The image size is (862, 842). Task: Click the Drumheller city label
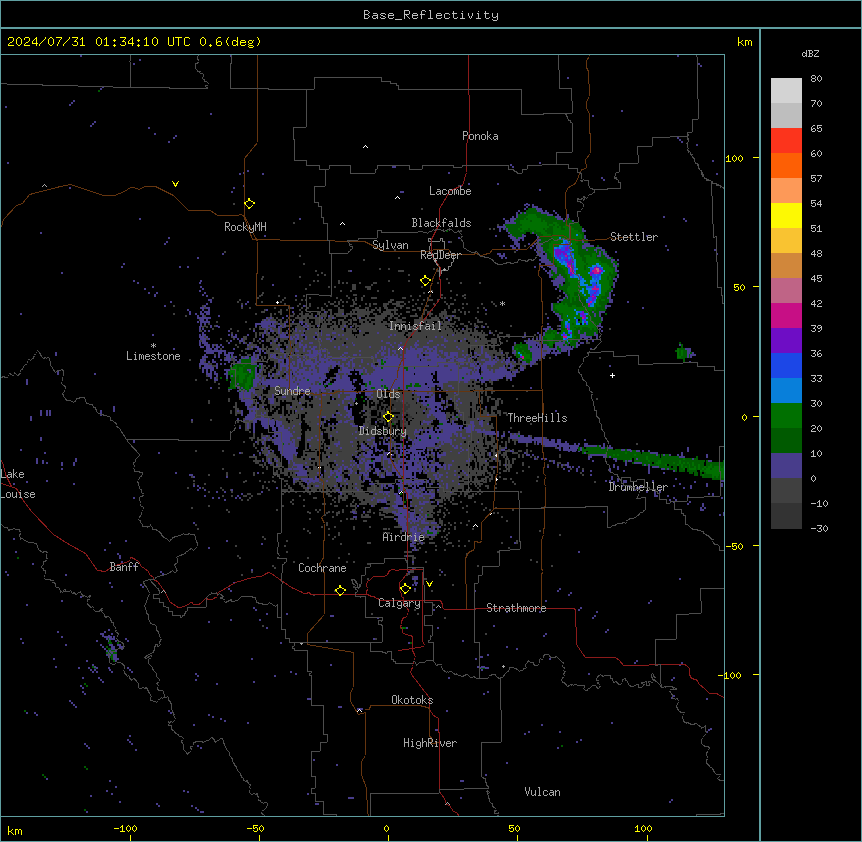click(638, 487)
